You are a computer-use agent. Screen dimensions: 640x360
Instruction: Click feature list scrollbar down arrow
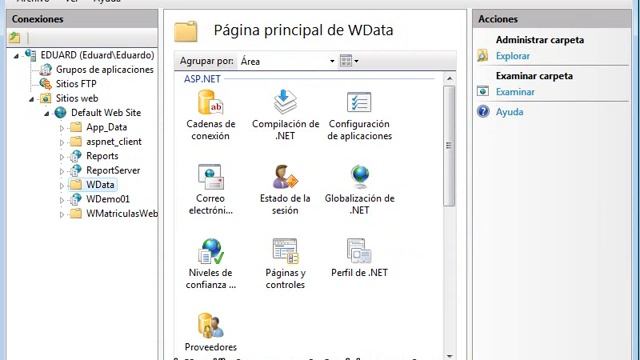click(449, 356)
